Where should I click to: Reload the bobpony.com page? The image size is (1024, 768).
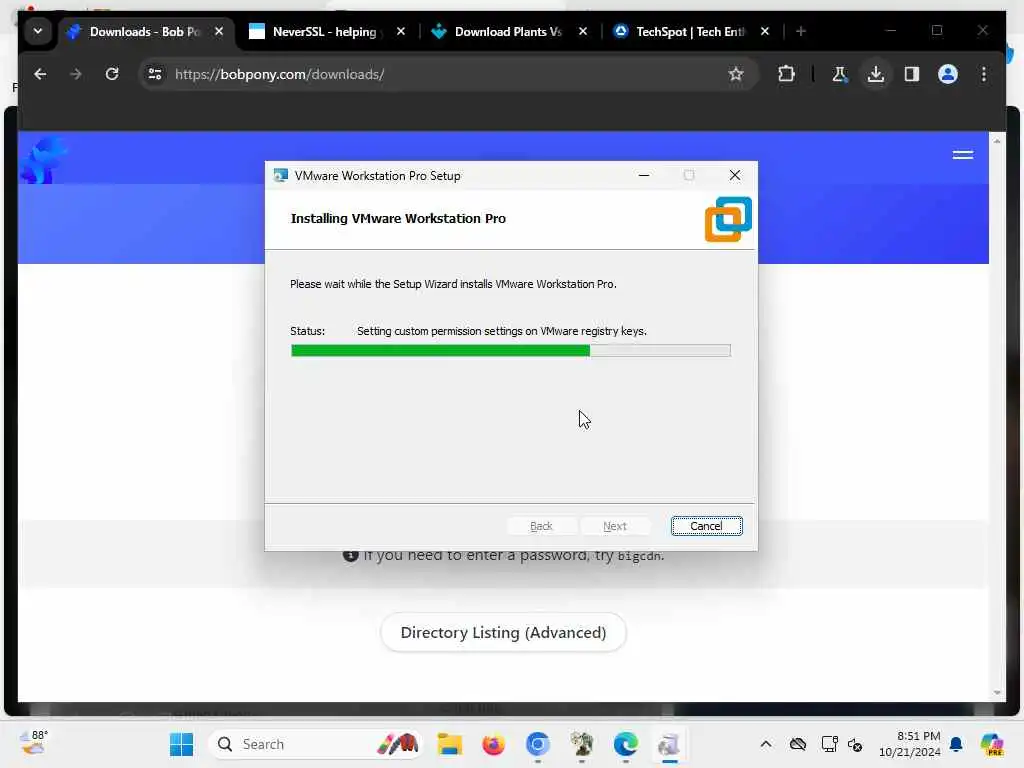112,74
